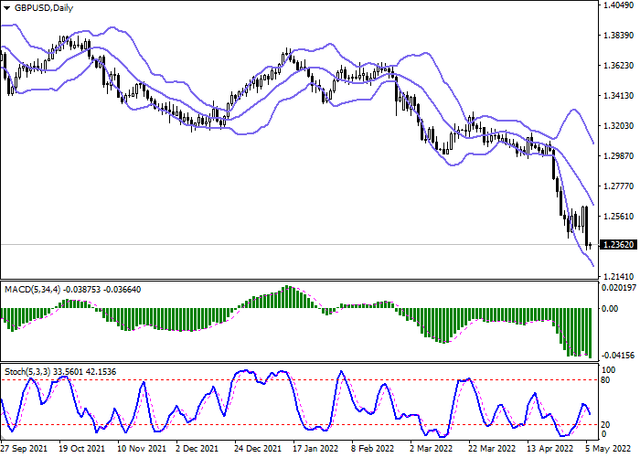Click the Stochastic 80 level label
The width and height of the screenshot is (640, 457).
coord(606,381)
